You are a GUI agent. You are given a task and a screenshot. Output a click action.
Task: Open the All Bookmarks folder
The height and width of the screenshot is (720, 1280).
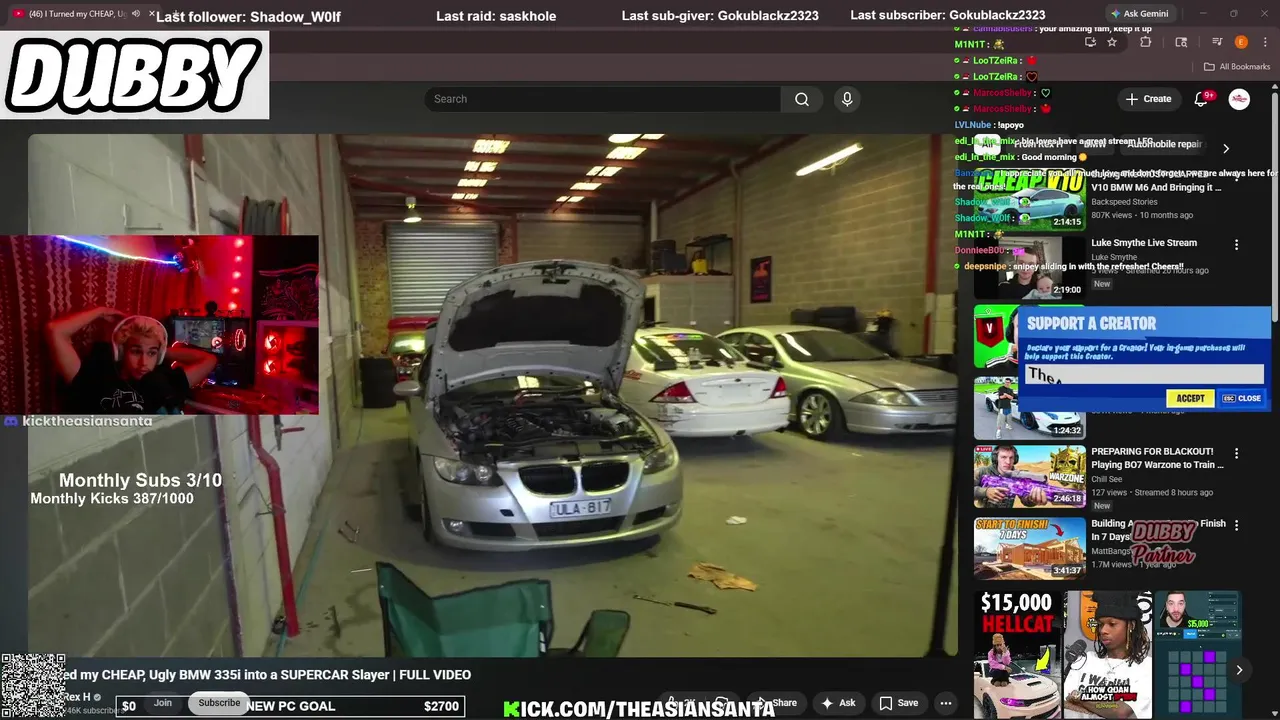click(x=1237, y=67)
